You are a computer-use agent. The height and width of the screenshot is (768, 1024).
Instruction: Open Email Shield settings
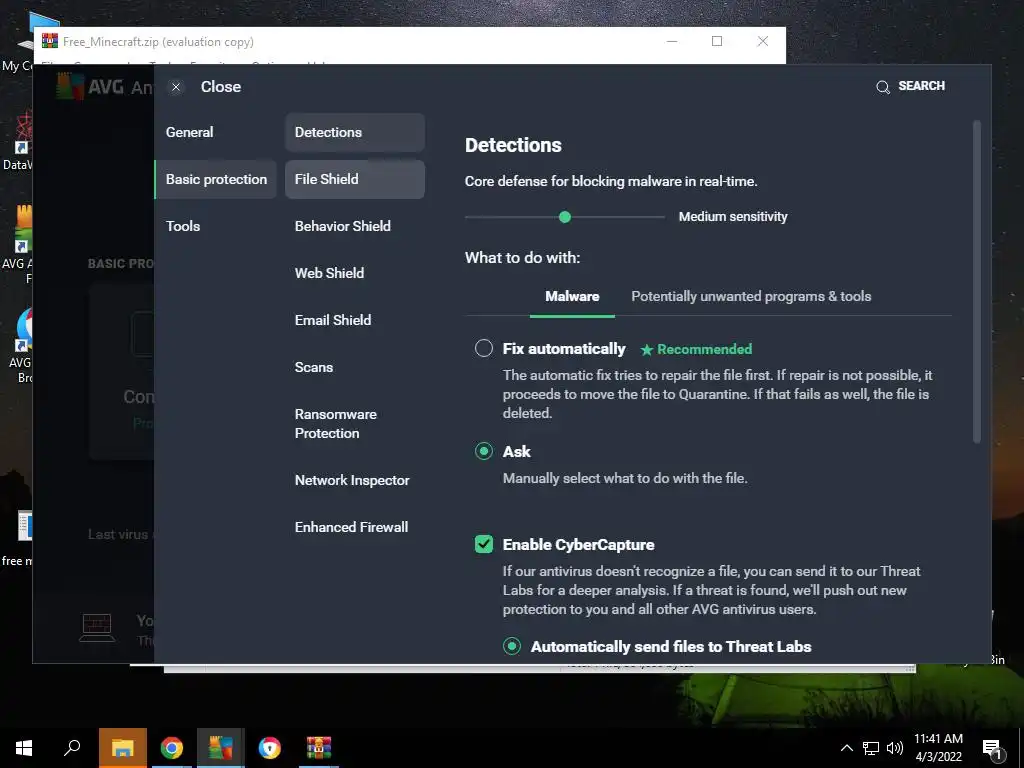click(x=333, y=320)
